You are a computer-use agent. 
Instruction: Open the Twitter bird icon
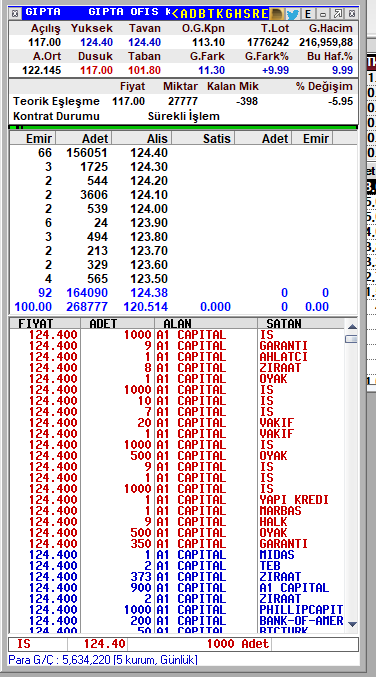tap(293, 14)
